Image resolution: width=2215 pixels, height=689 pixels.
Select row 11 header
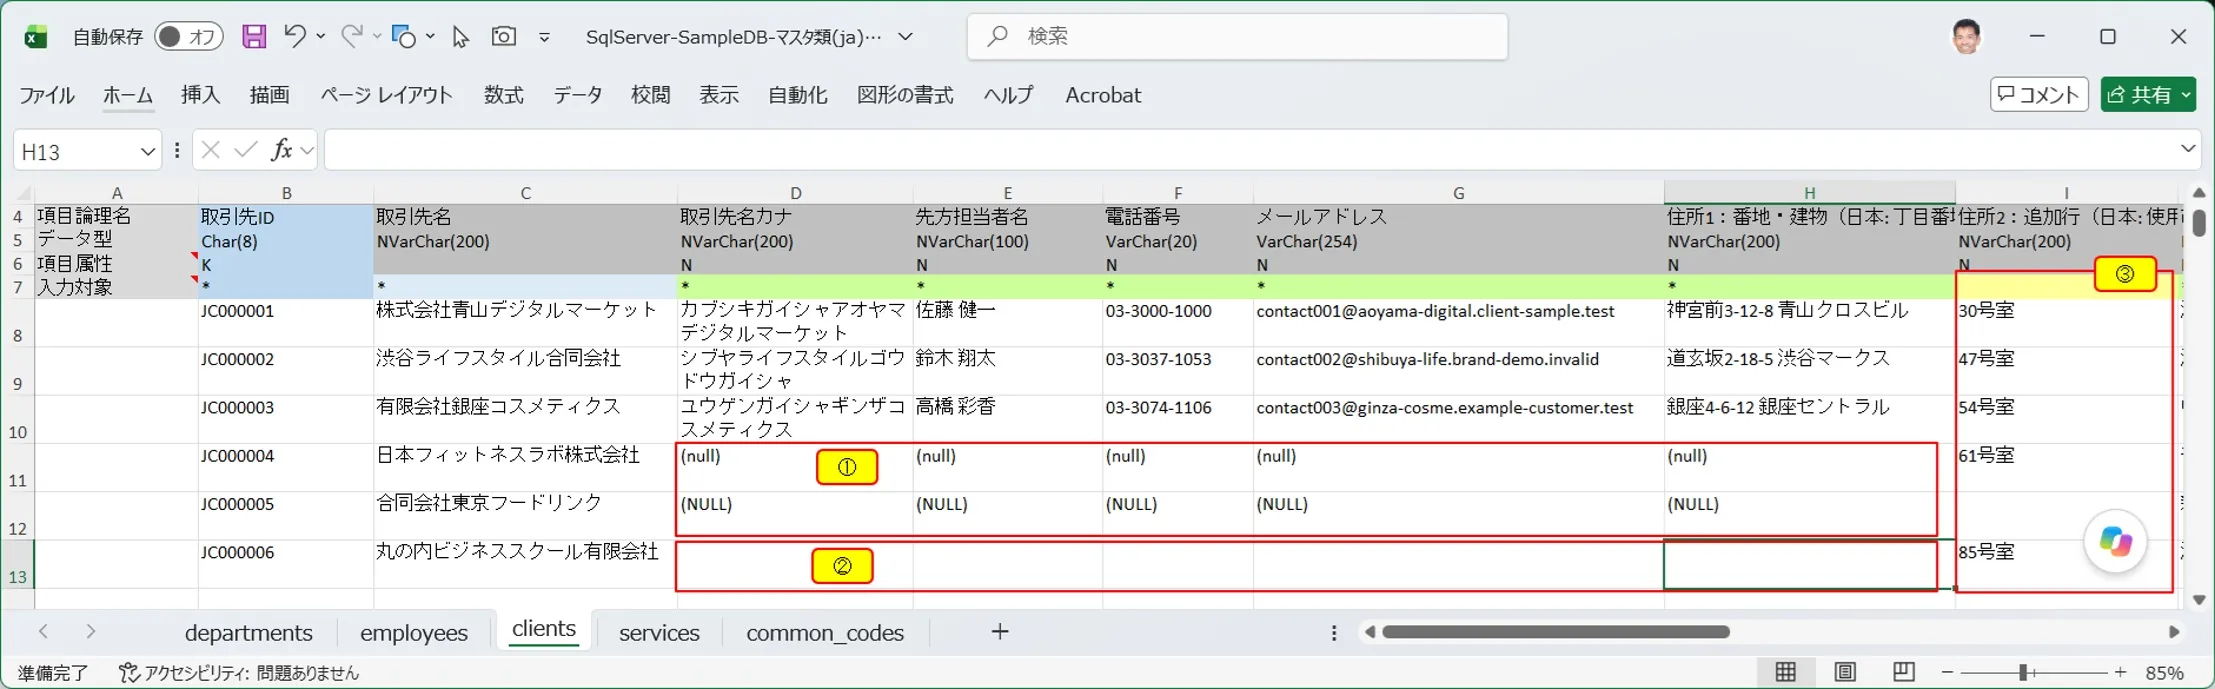coord(17,468)
